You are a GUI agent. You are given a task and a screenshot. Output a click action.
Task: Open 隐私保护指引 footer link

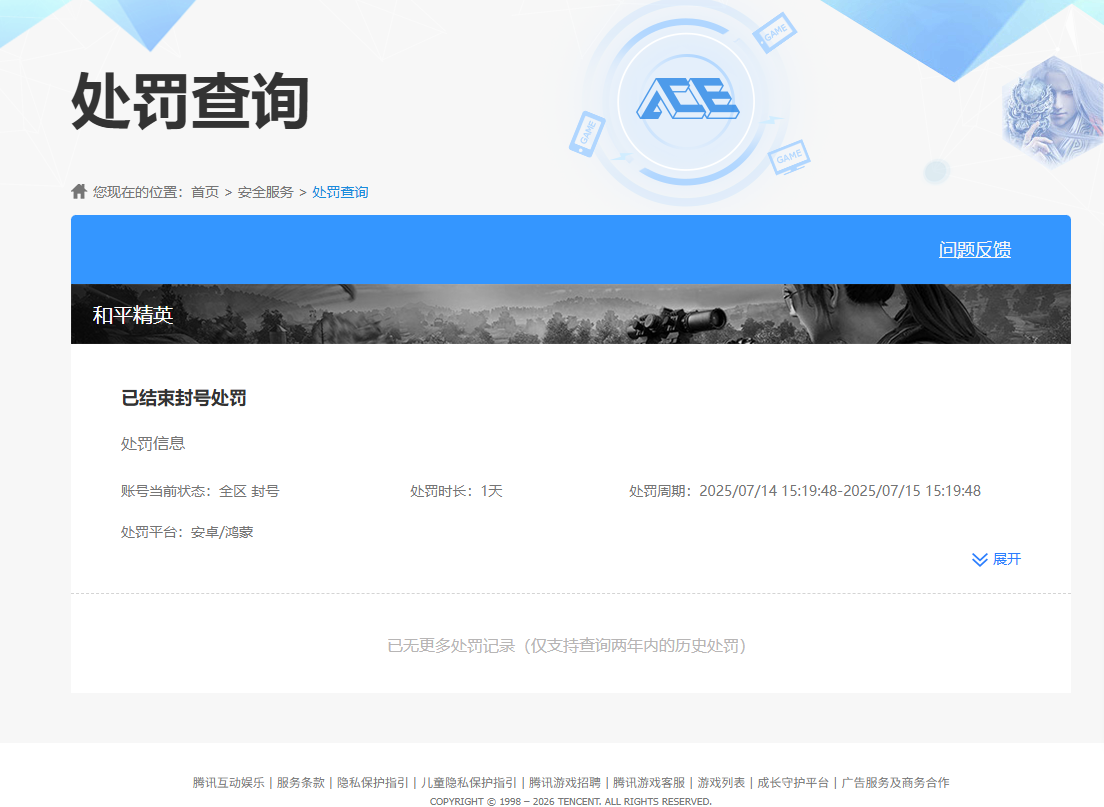coord(372,782)
